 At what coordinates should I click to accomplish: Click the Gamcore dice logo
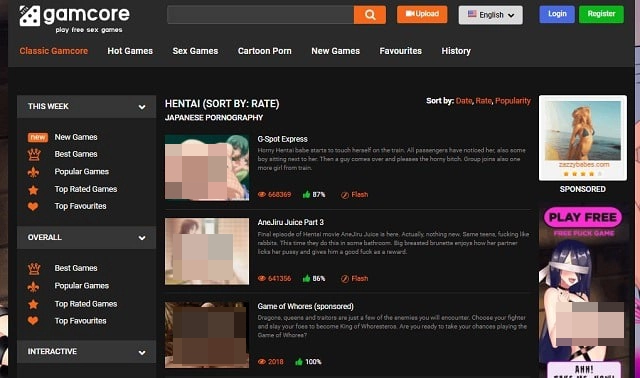[30, 16]
